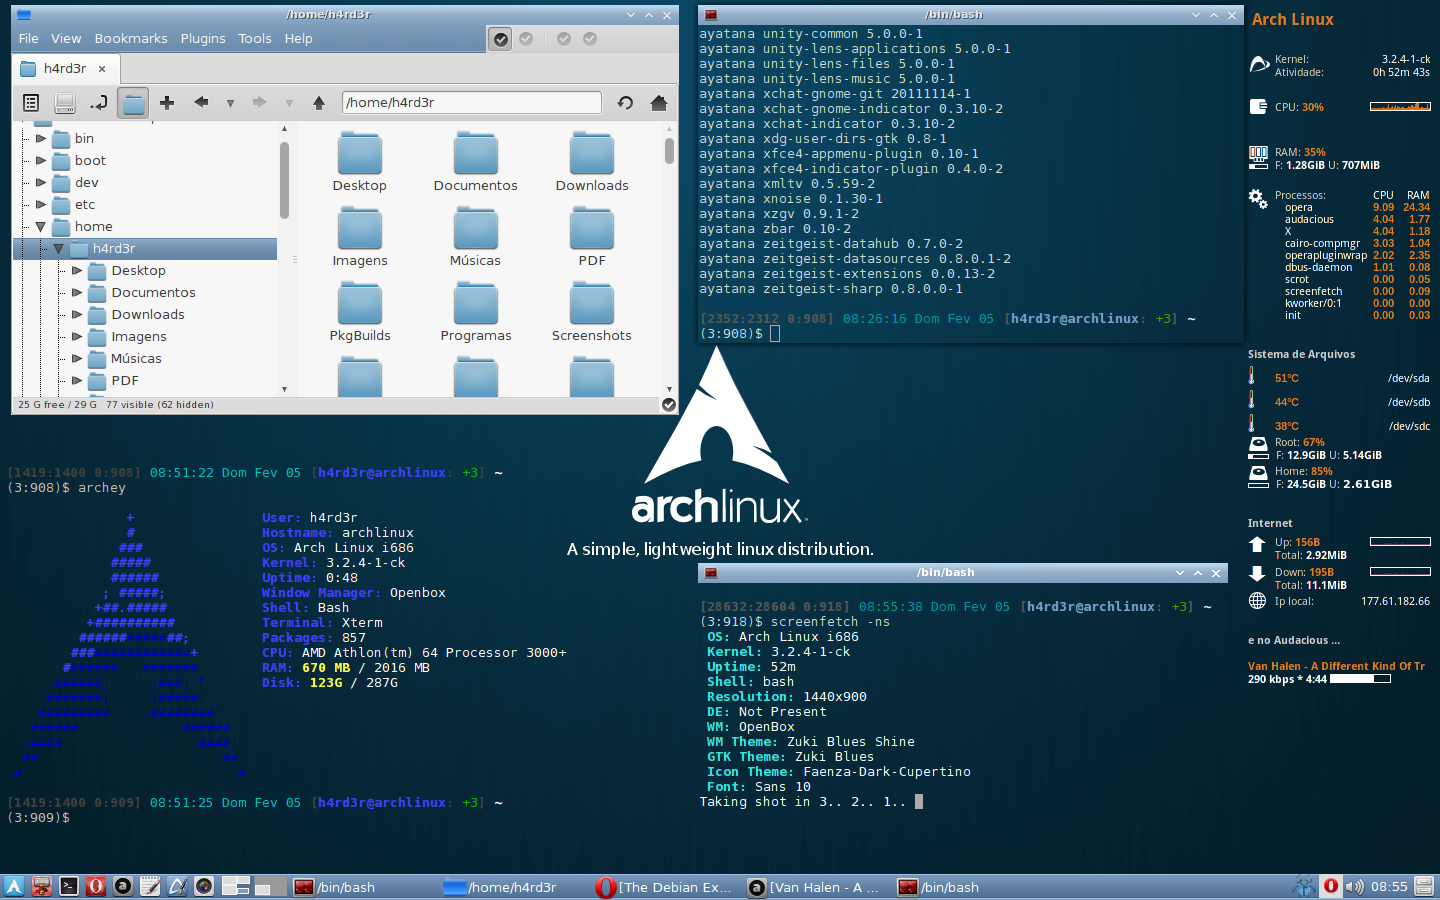Click the /home/h4rd3r address field

click(470, 103)
